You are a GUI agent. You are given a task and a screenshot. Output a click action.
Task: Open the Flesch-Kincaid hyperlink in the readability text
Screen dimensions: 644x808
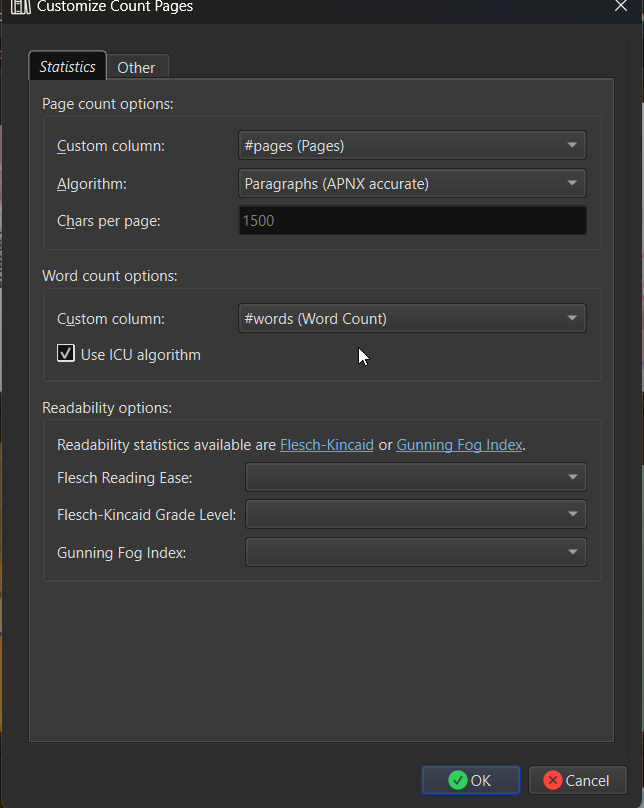[326, 445]
